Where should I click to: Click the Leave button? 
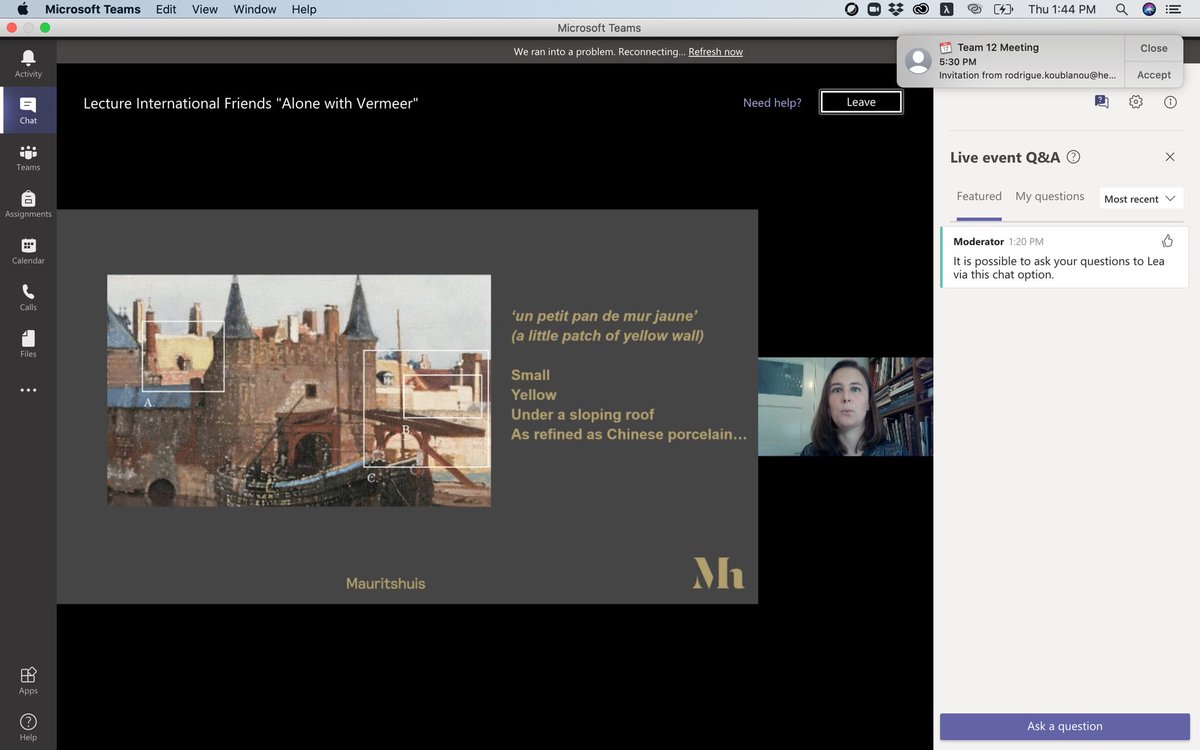click(x=861, y=102)
